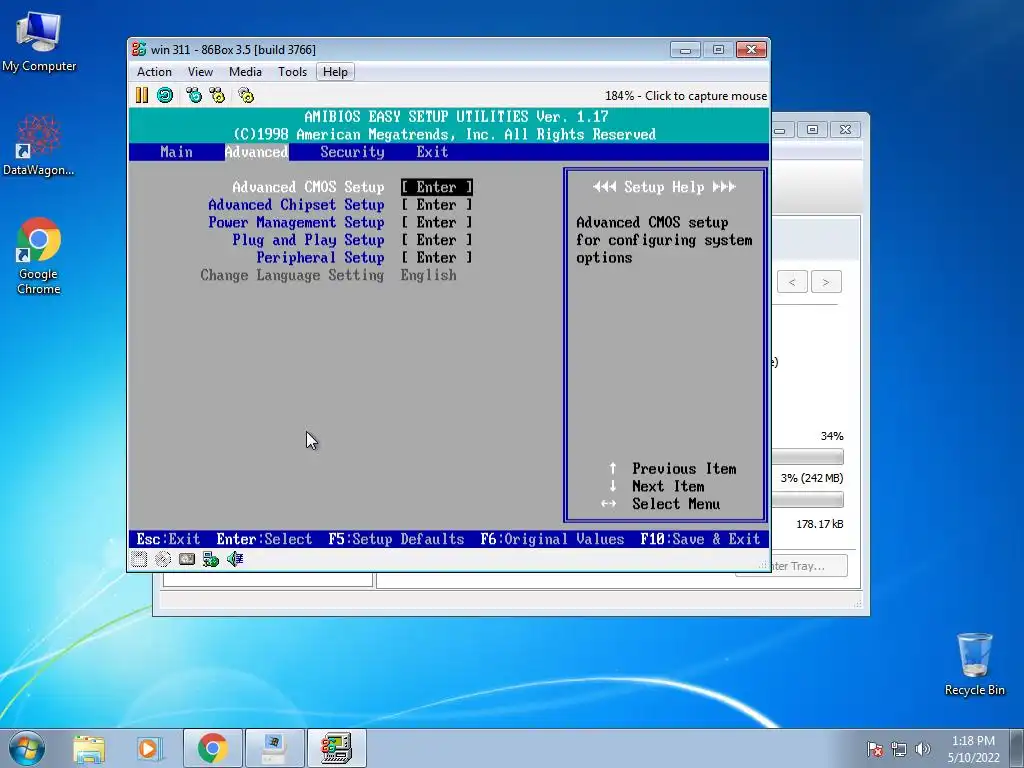Open the Action menu

(154, 72)
